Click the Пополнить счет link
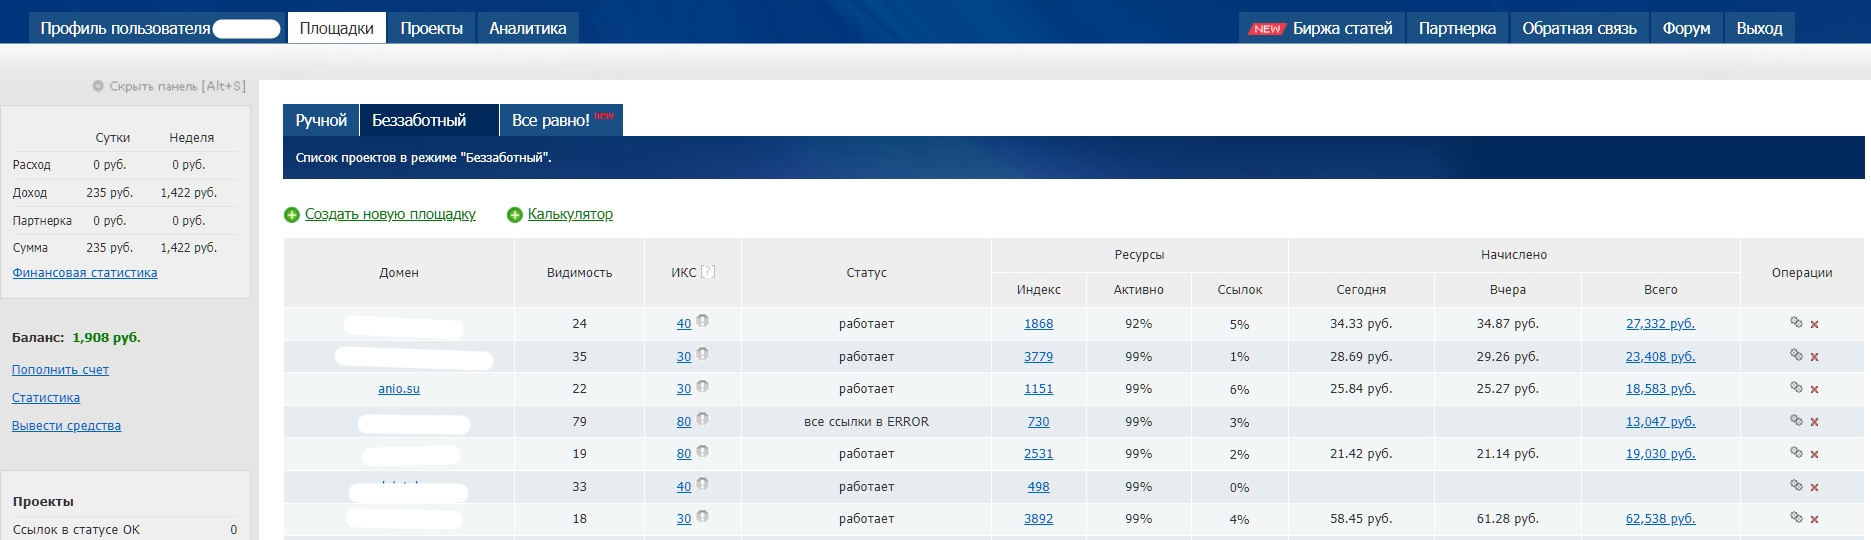The height and width of the screenshot is (540, 1871). (x=60, y=370)
